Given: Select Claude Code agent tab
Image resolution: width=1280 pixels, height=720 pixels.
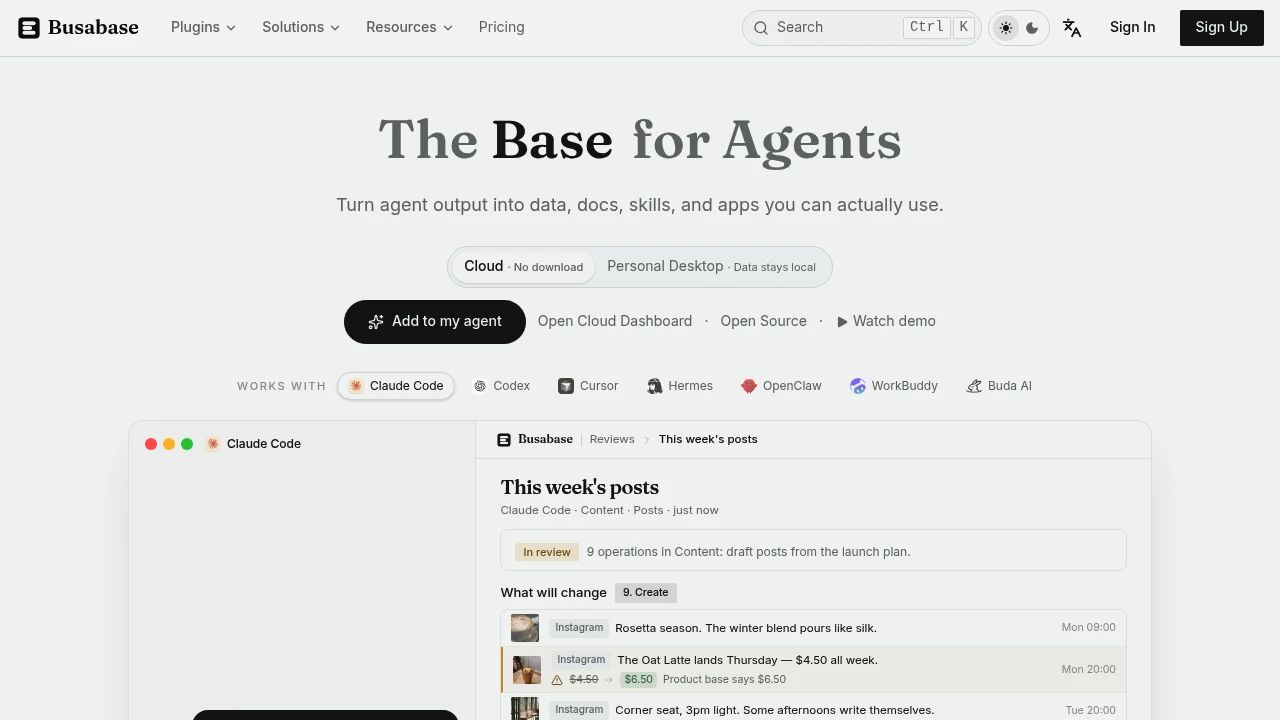Looking at the screenshot, I should click(x=396, y=386).
